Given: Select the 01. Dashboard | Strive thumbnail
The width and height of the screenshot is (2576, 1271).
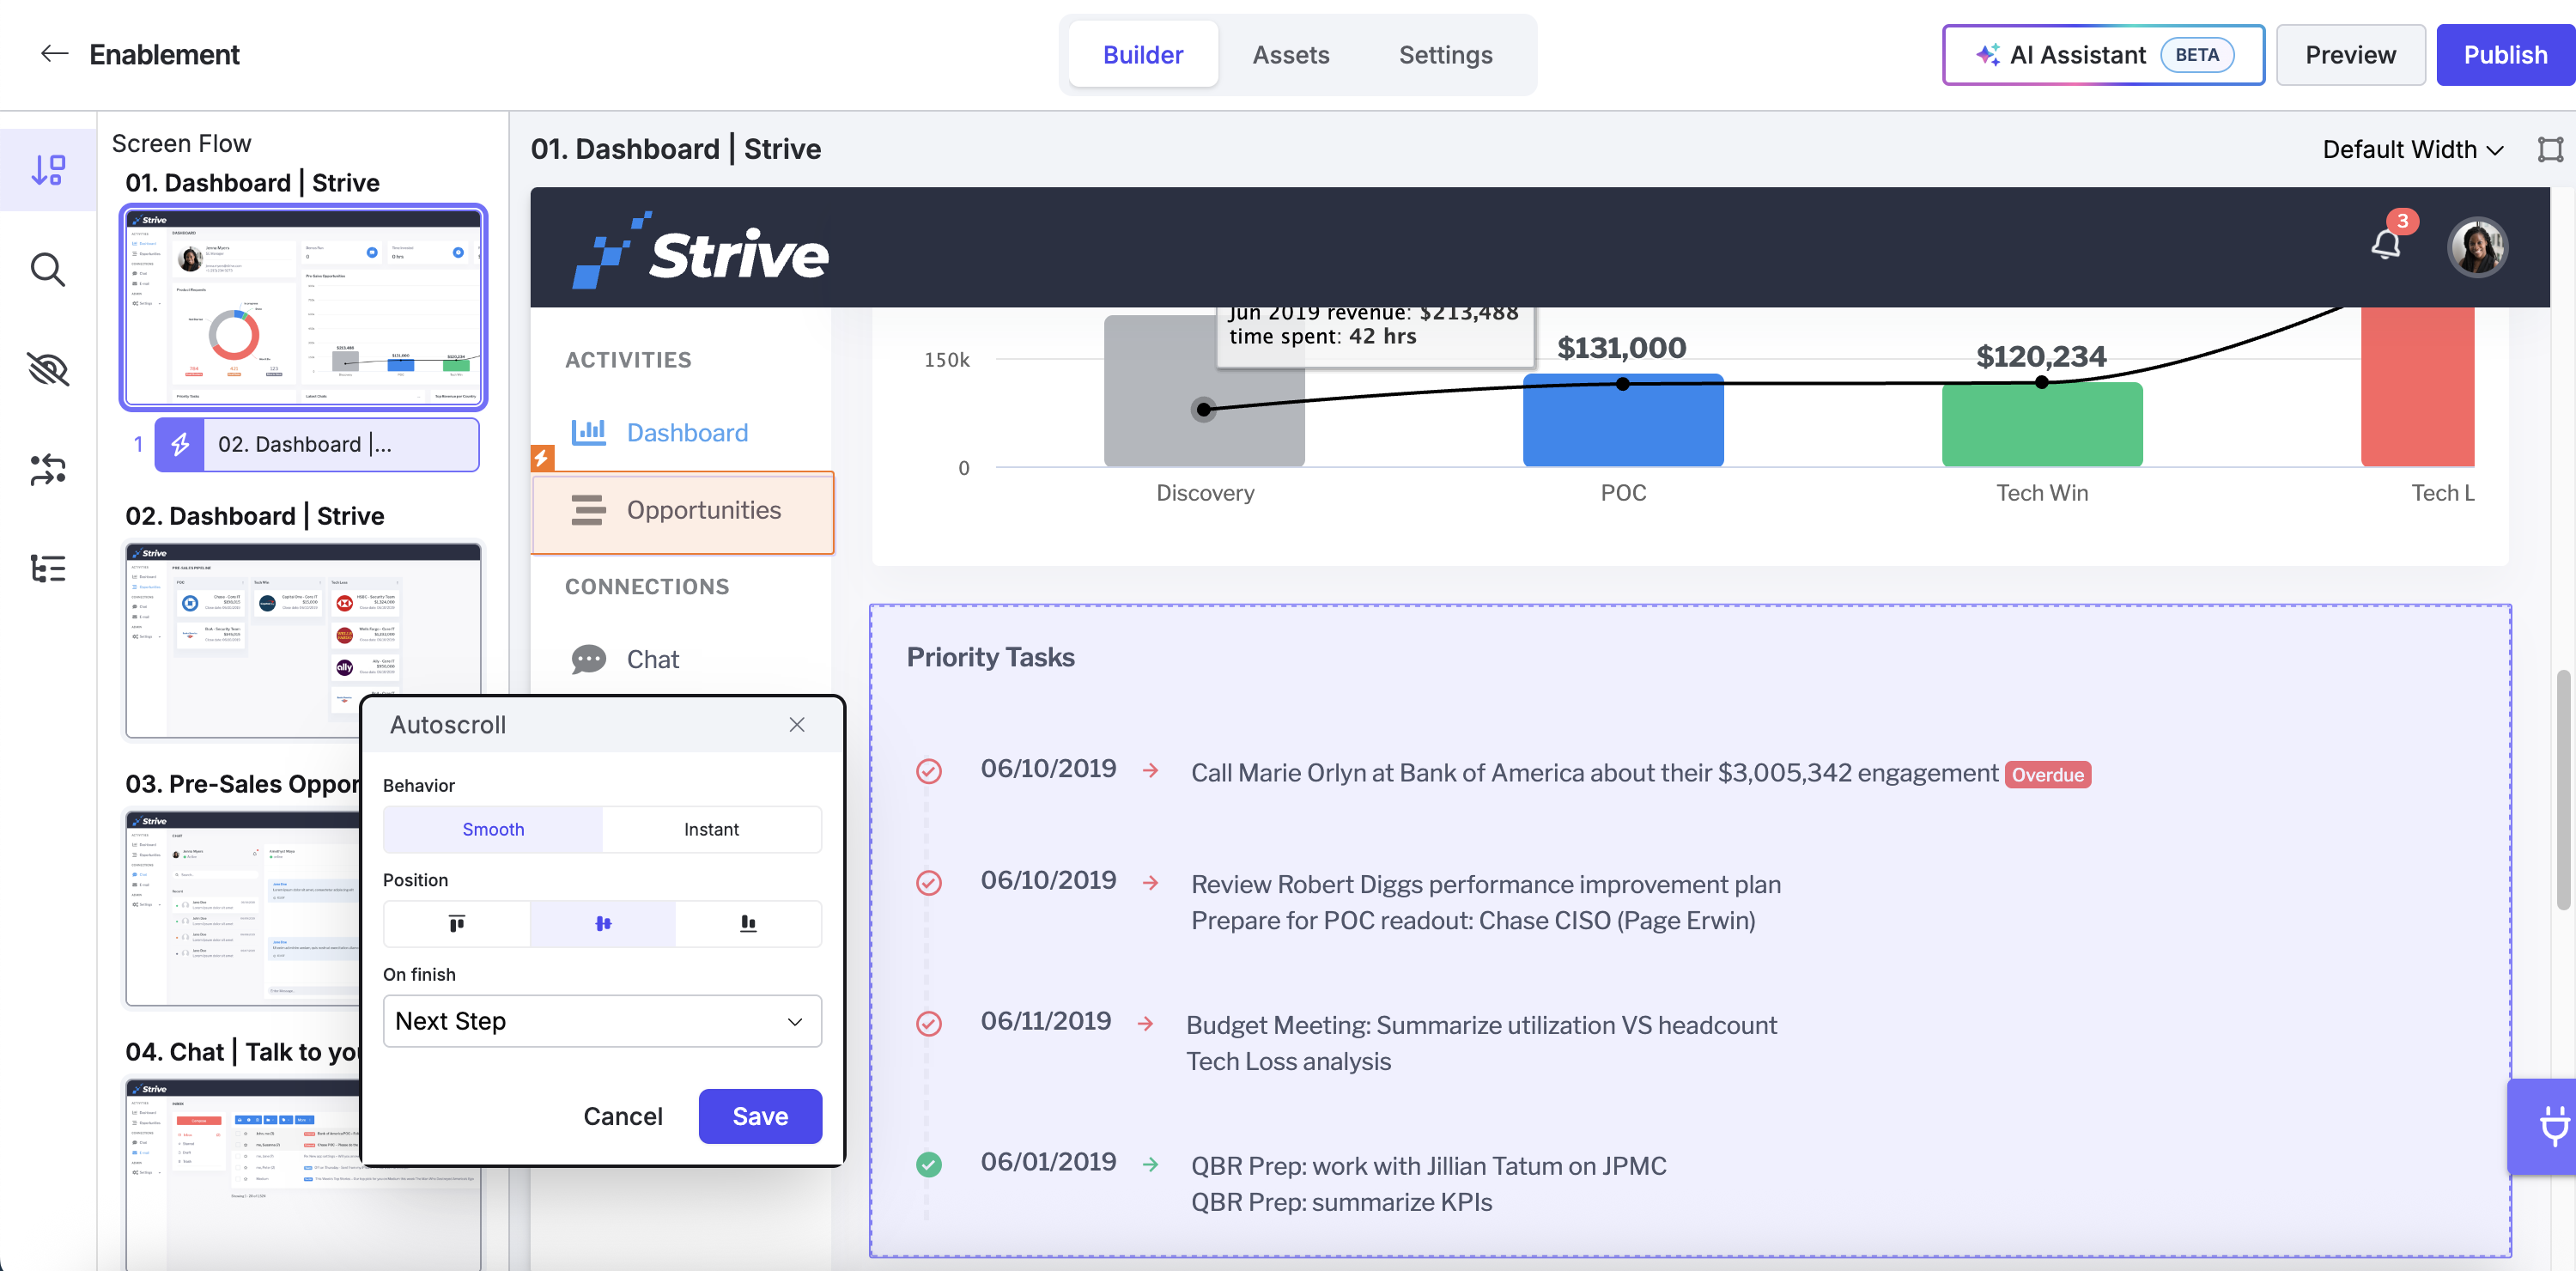Looking at the screenshot, I should point(303,307).
